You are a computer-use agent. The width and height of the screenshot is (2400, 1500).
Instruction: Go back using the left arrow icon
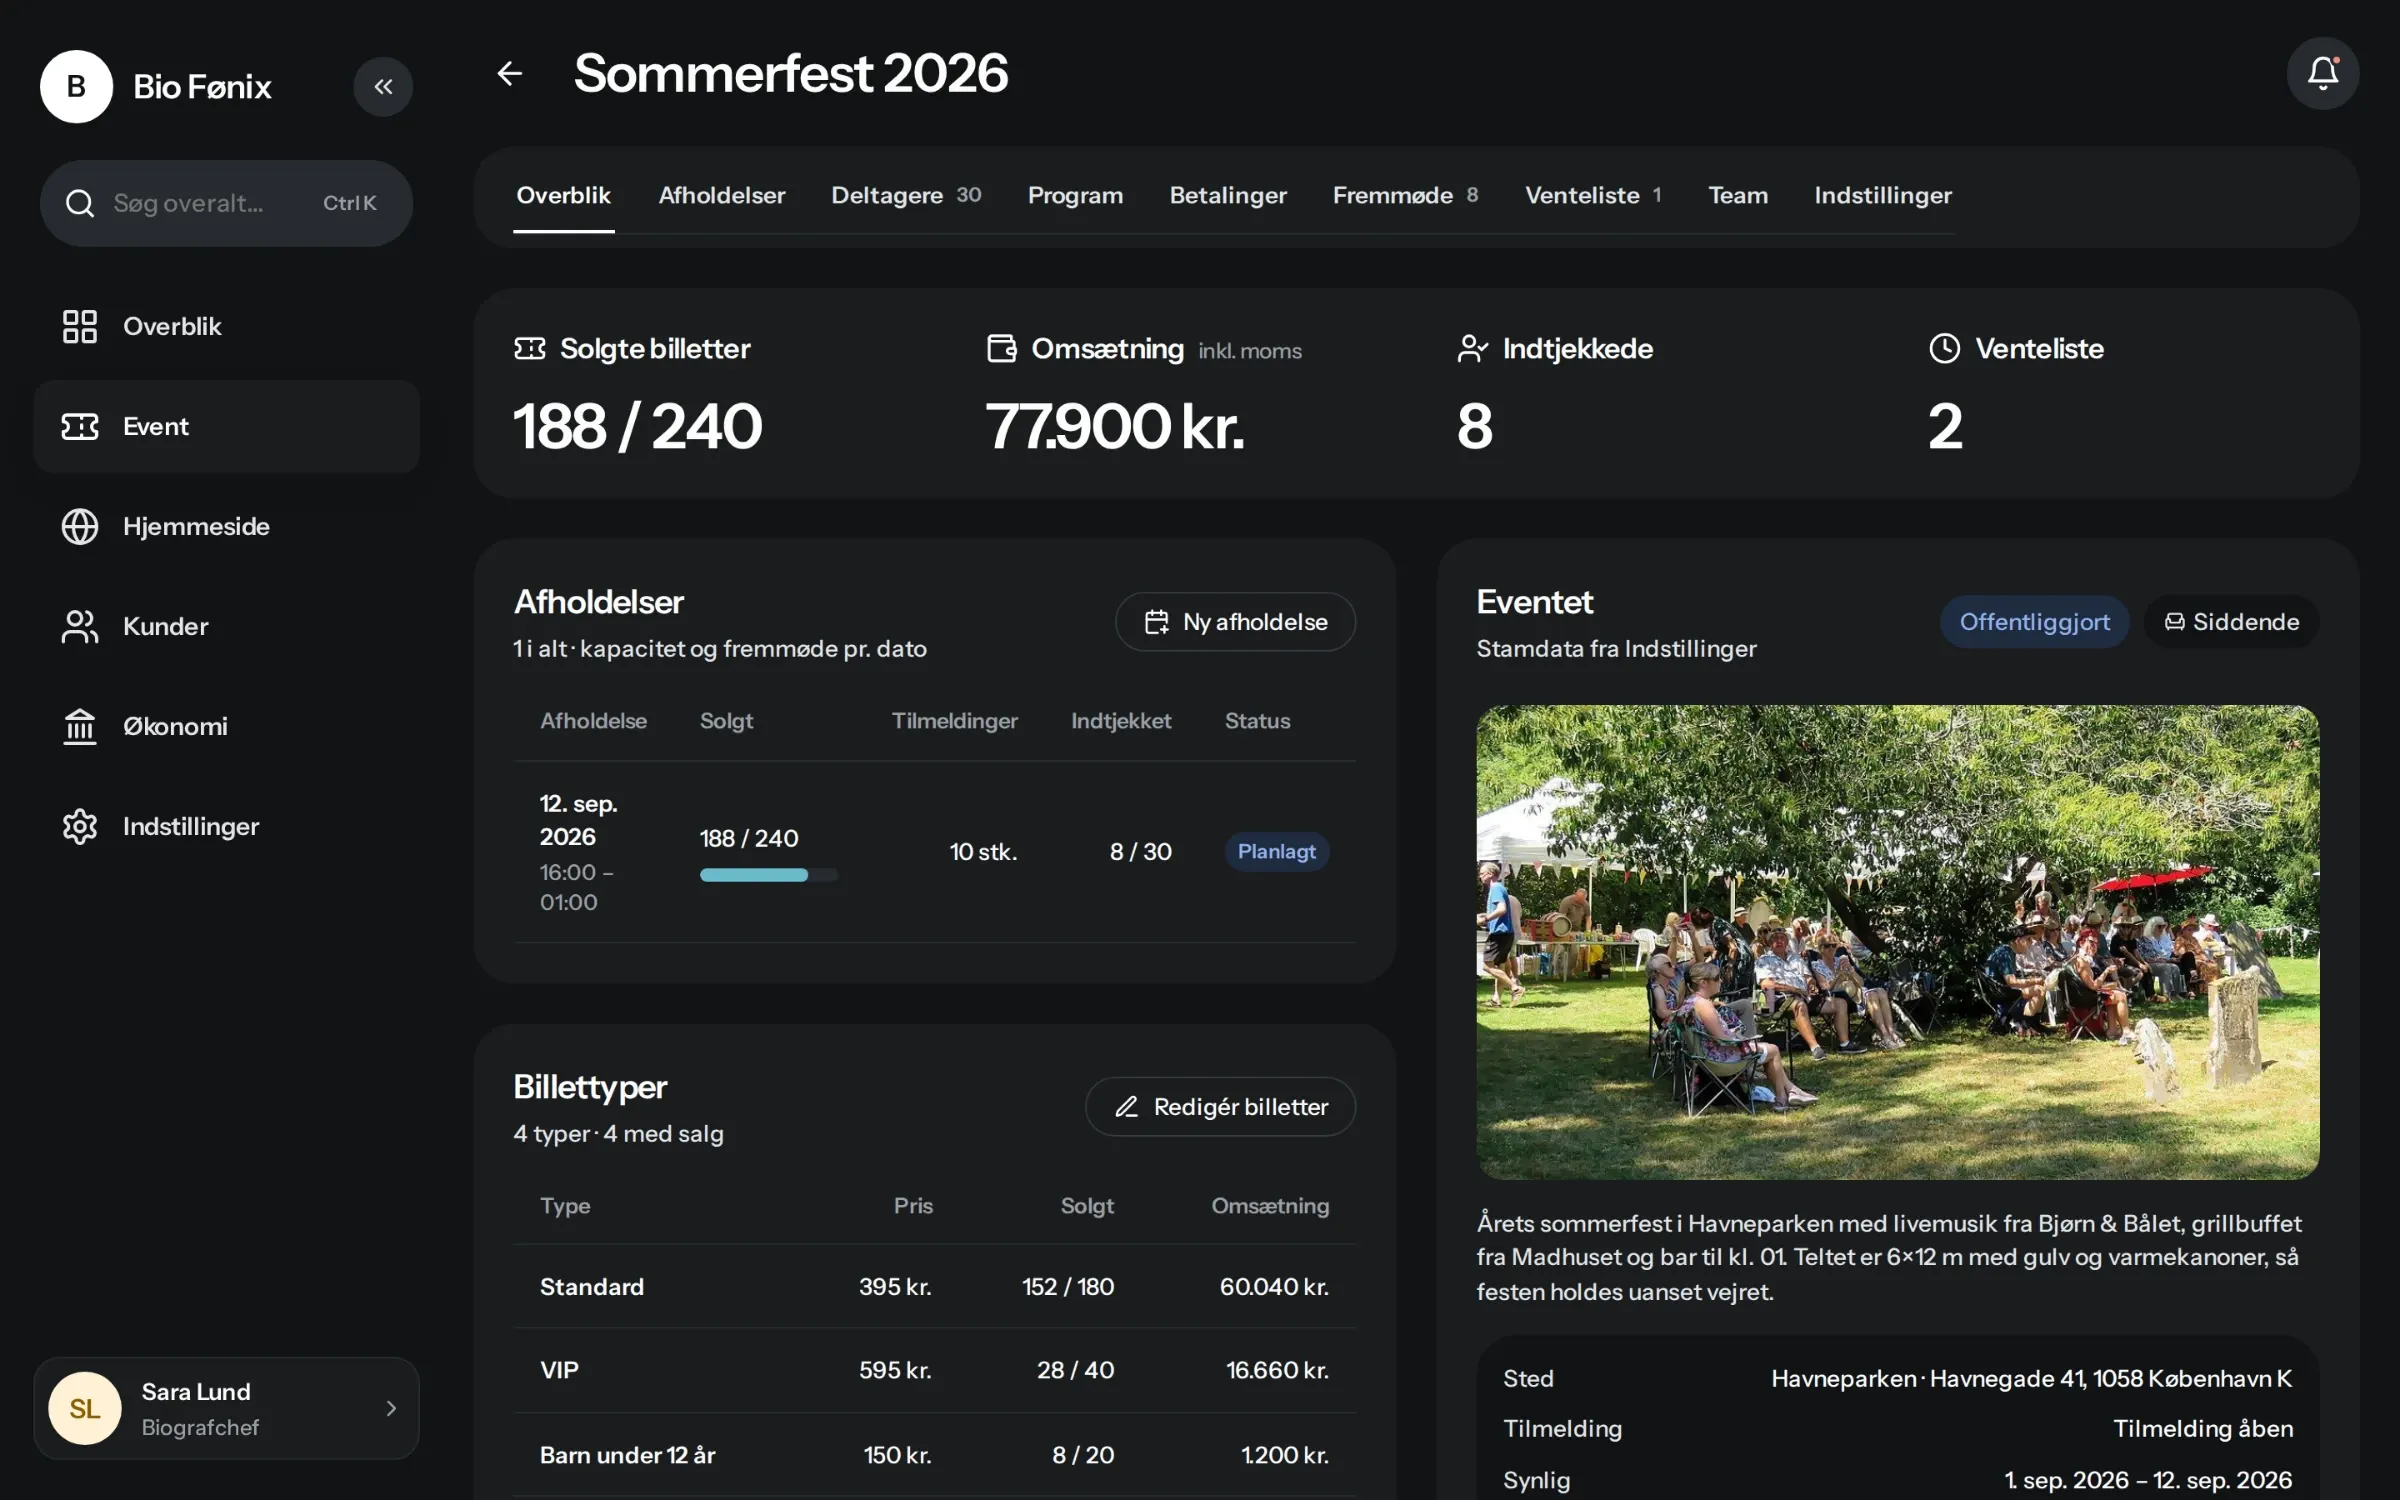tap(510, 73)
